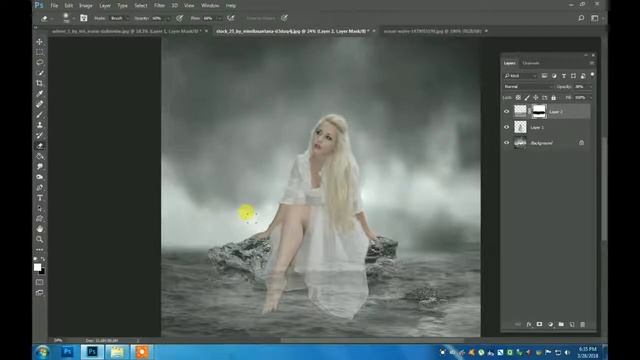The height and width of the screenshot is (360, 640).
Task: Delete layer with trash icon
Action: (583, 324)
